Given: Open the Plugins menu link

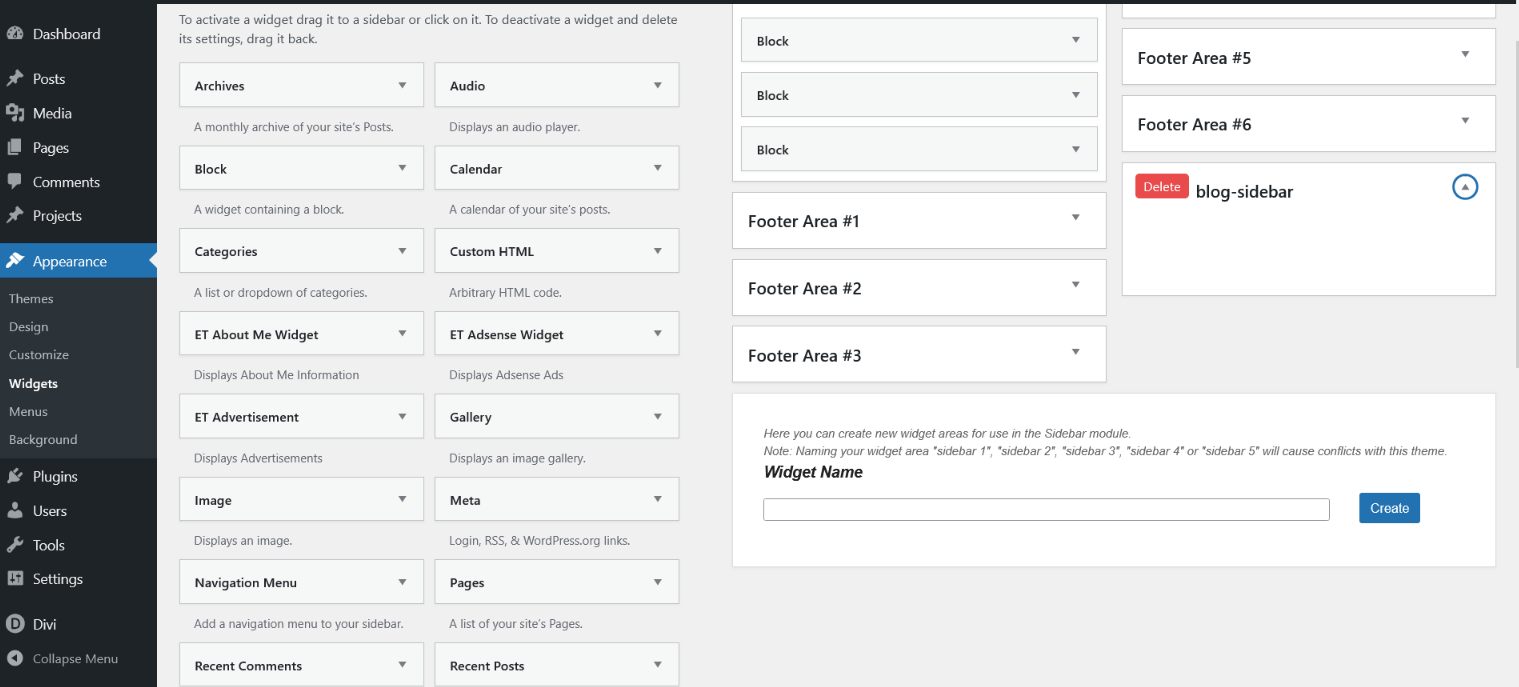Looking at the screenshot, I should tap(55, 476).
